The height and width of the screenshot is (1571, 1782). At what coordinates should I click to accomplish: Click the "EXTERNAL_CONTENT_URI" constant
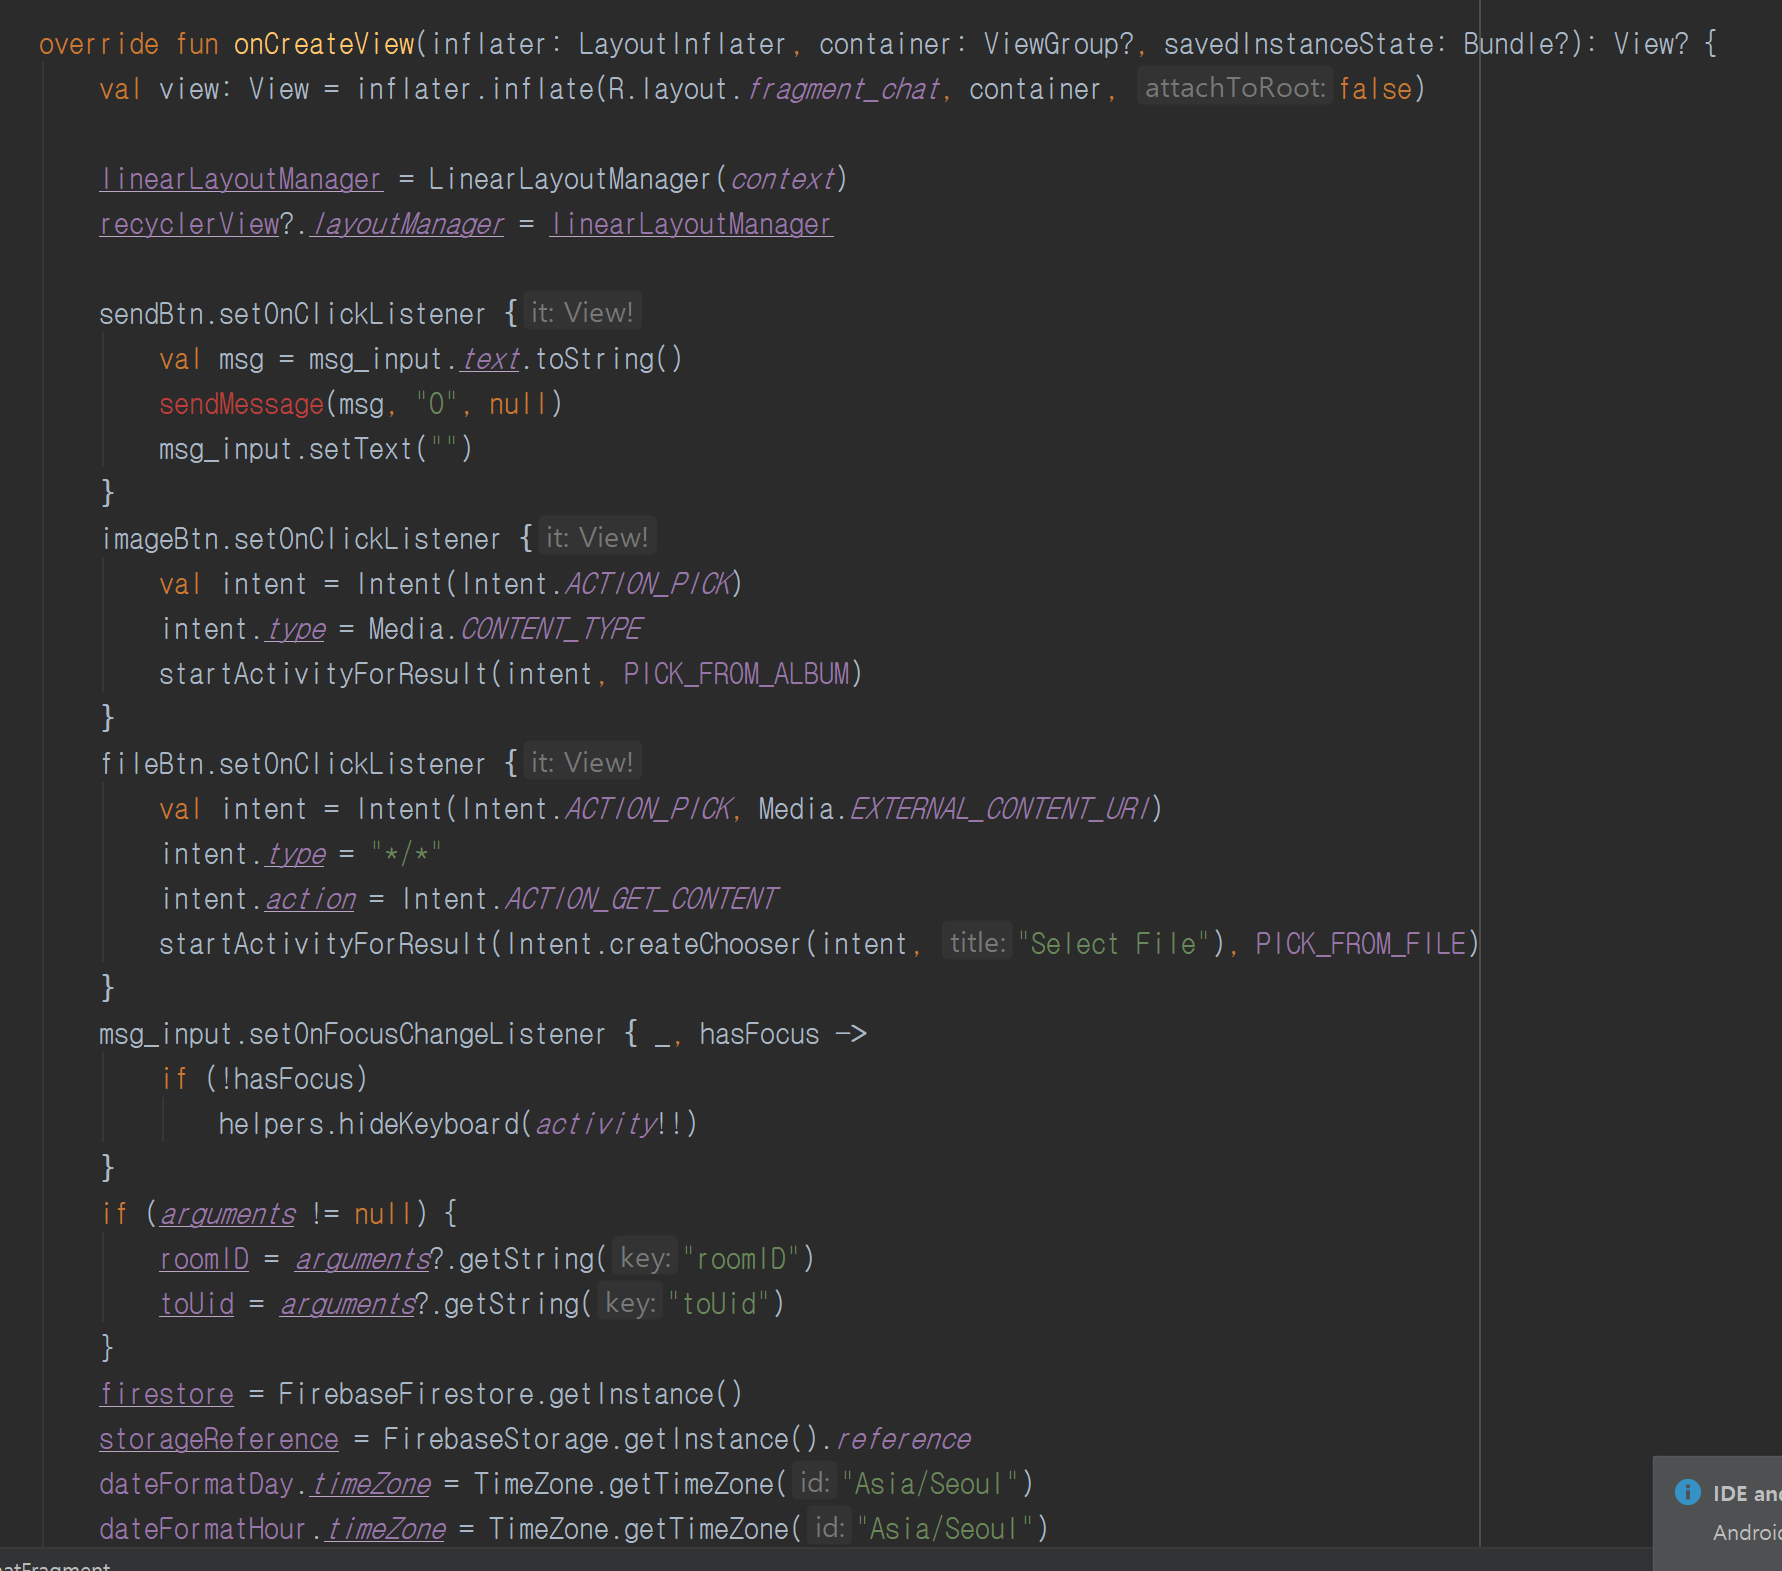point(1001,809)
